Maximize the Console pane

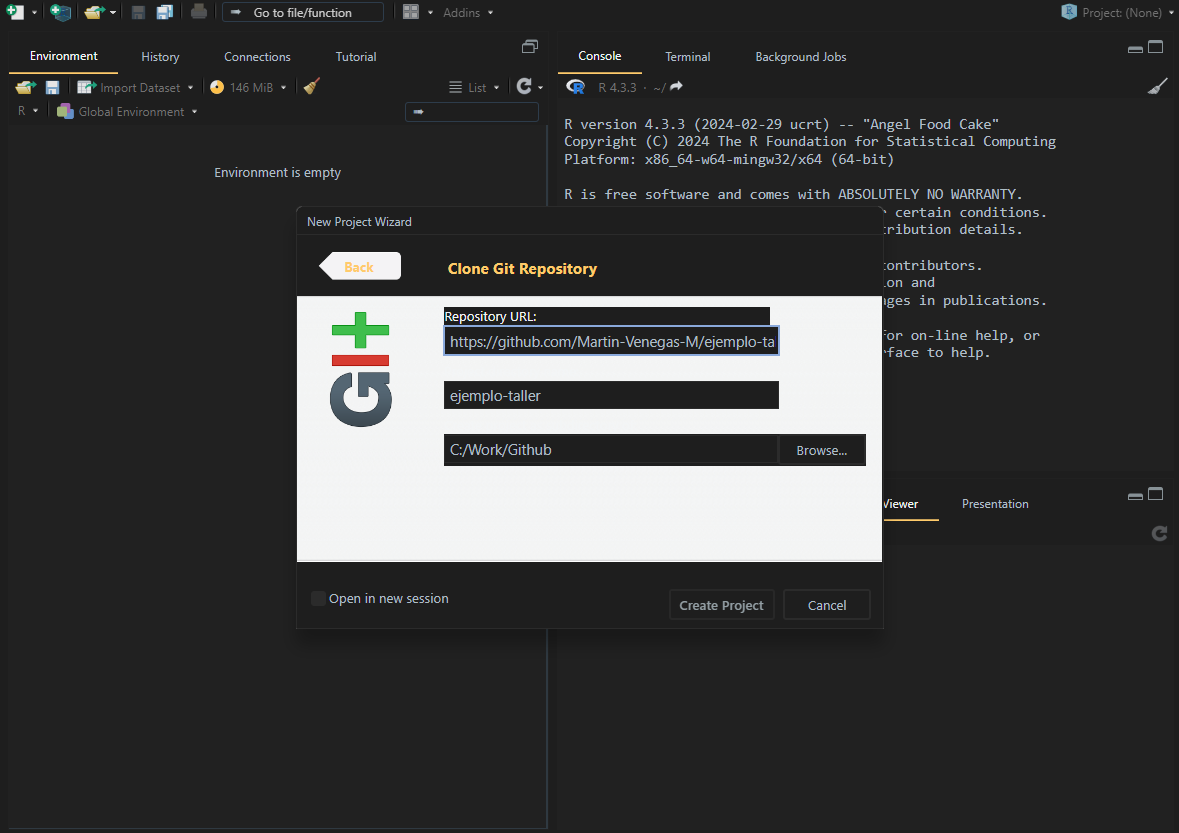coord(1156,47)
